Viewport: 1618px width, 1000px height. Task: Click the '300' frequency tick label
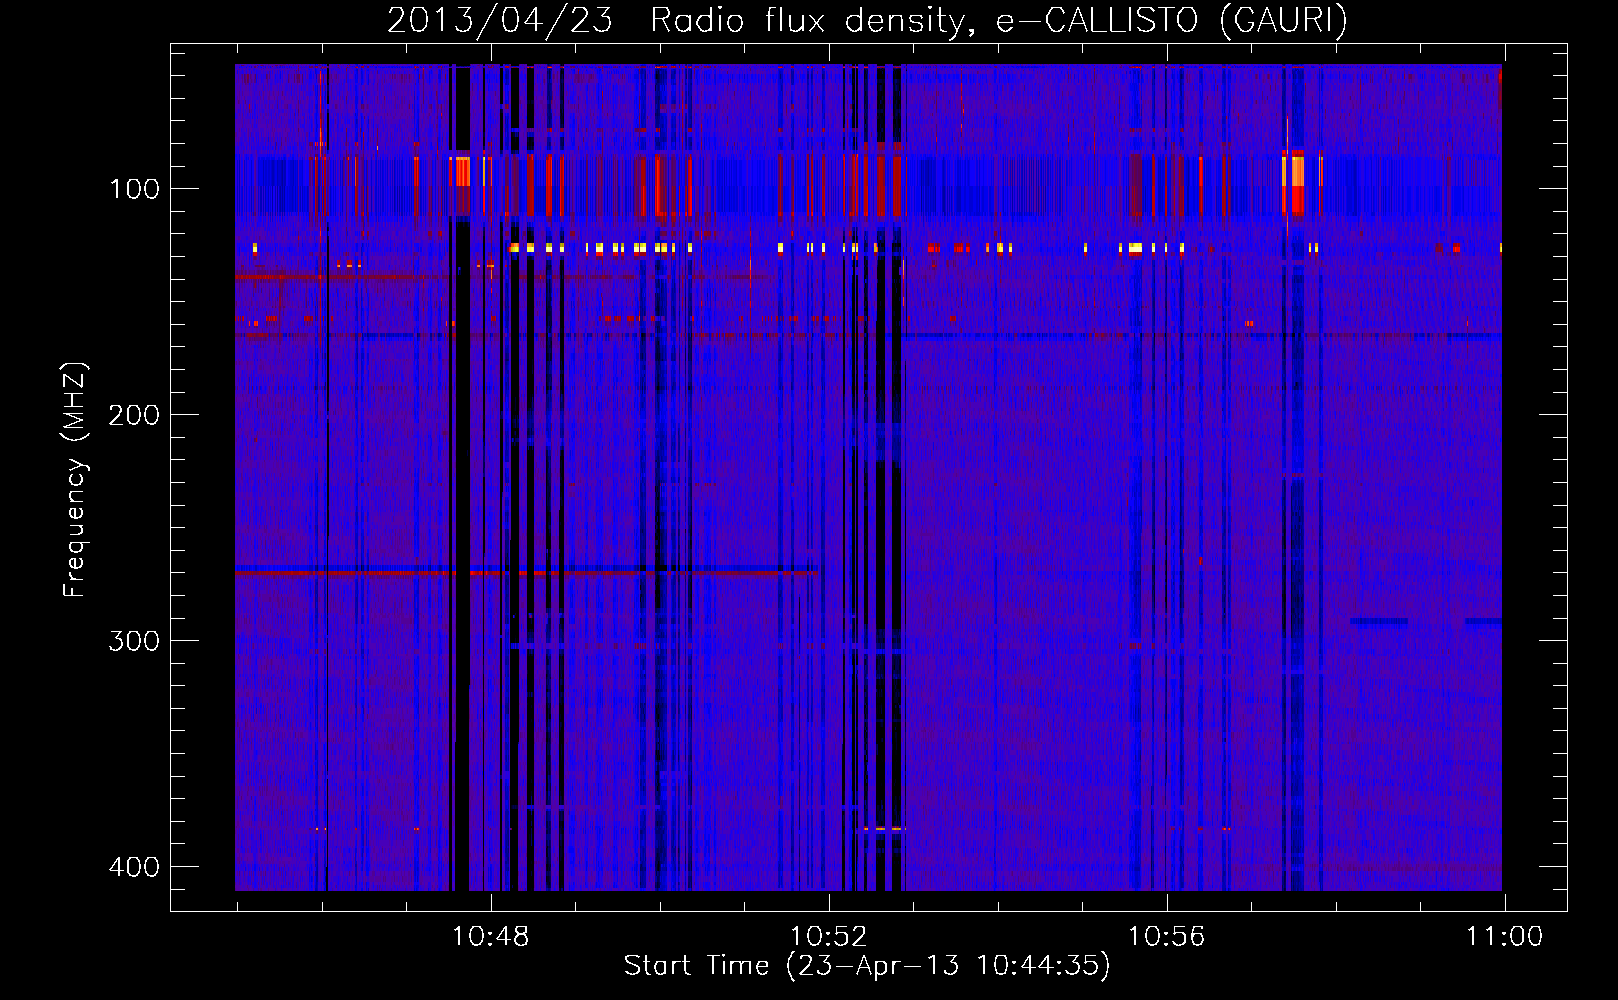(134, 641)
